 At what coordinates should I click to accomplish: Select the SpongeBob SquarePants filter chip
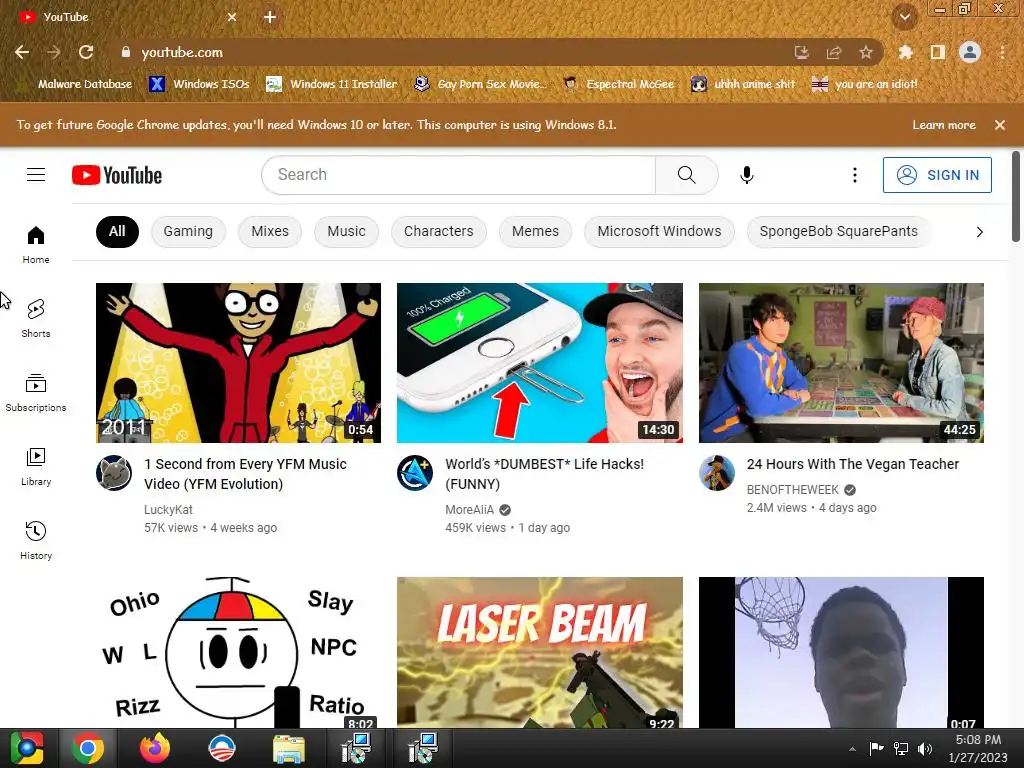click(839, 231)
